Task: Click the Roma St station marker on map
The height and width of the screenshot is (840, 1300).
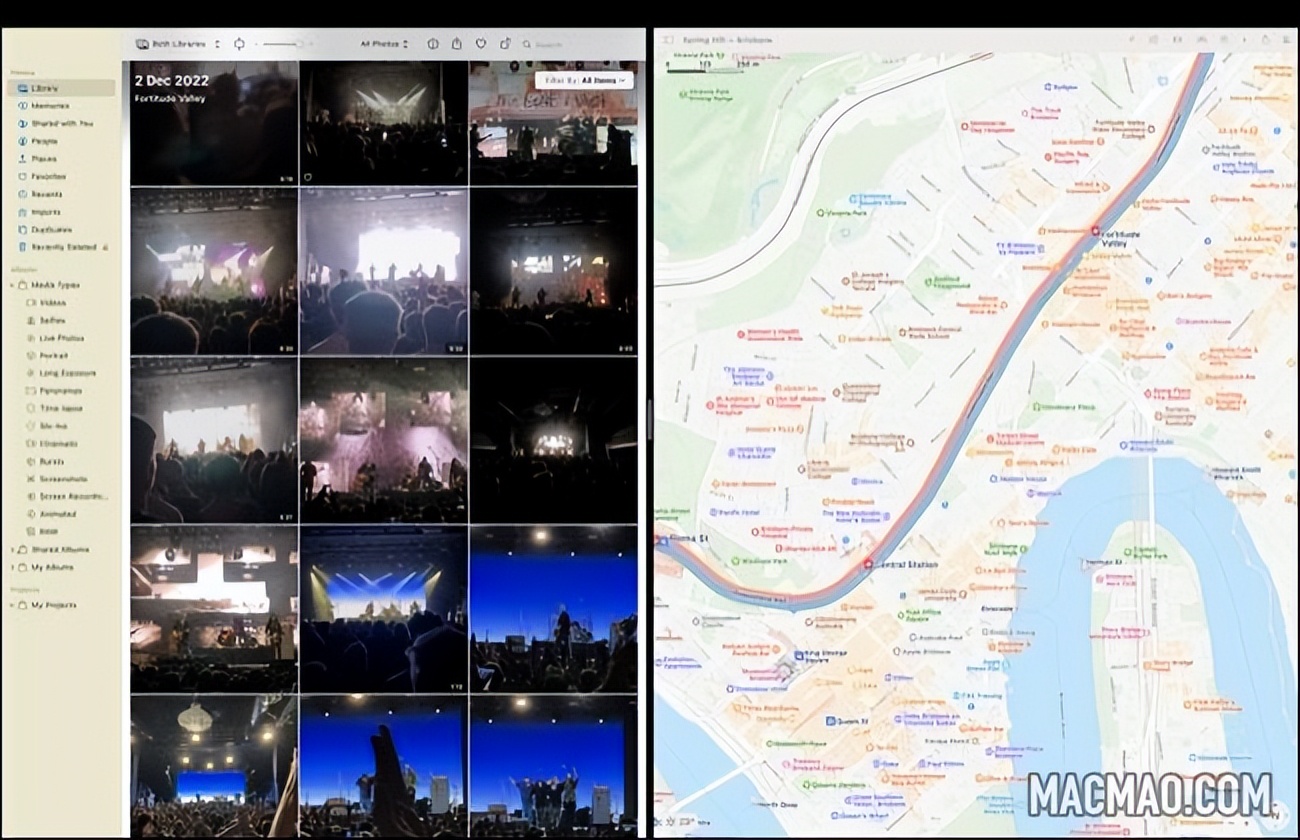Action: click(661, 541)
